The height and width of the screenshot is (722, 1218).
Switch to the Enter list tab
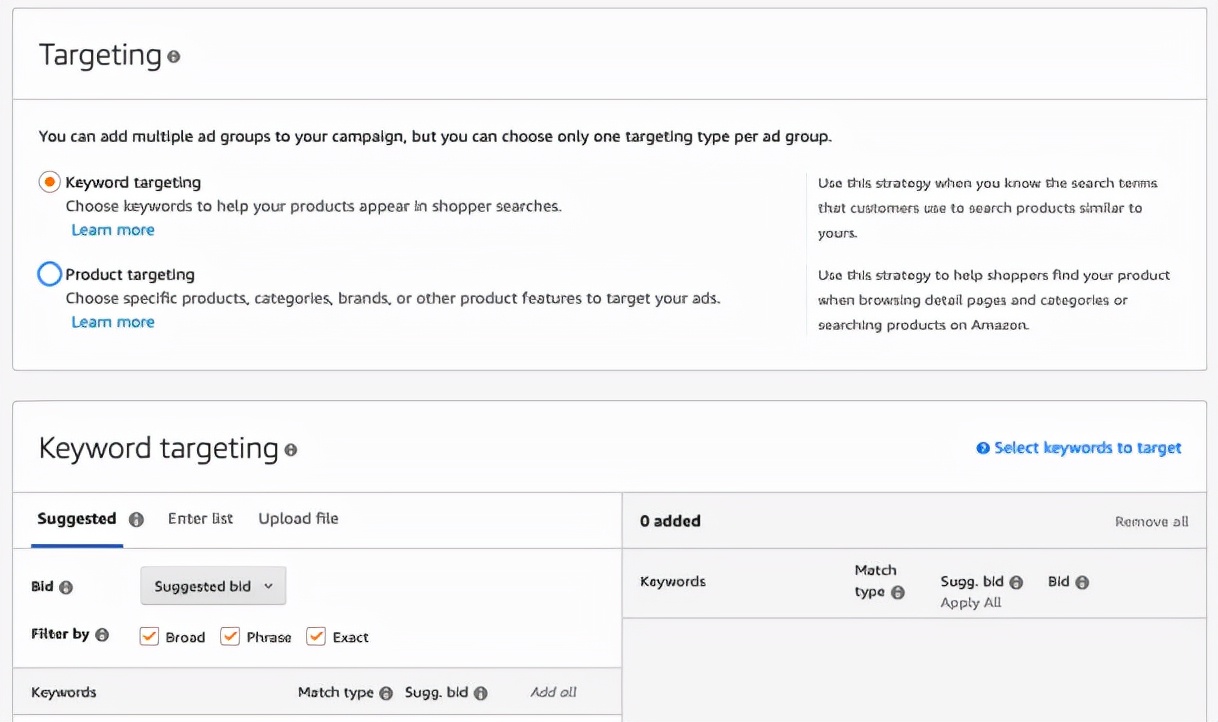(200, 518)
